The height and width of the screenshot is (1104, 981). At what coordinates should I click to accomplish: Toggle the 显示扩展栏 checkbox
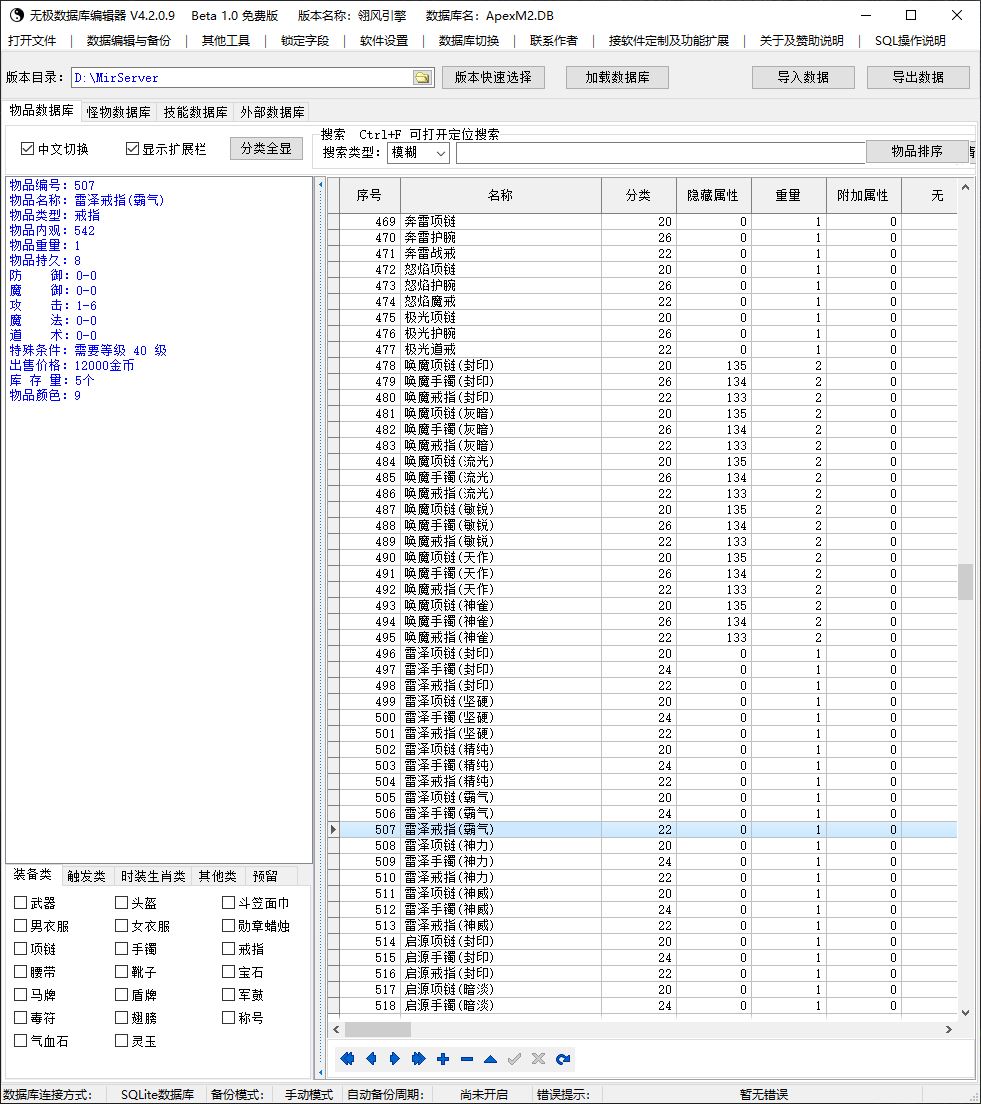tap(132, 149)
